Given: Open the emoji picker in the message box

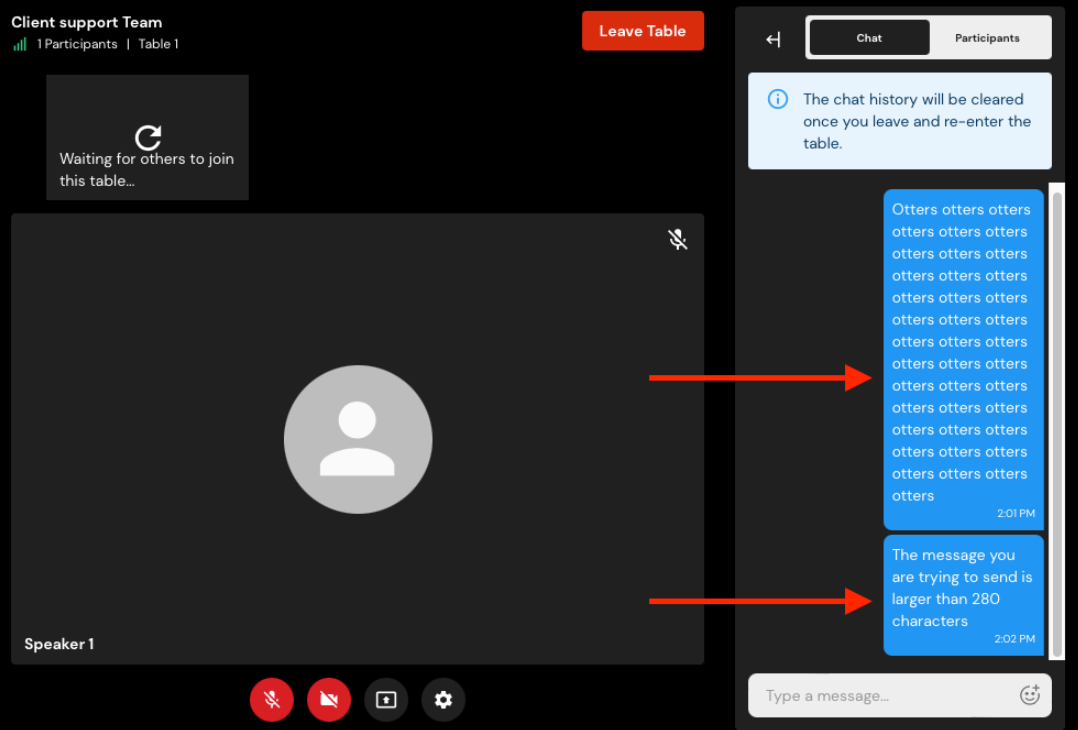Looking at the screenshot, I should [x=1029, y=695].
